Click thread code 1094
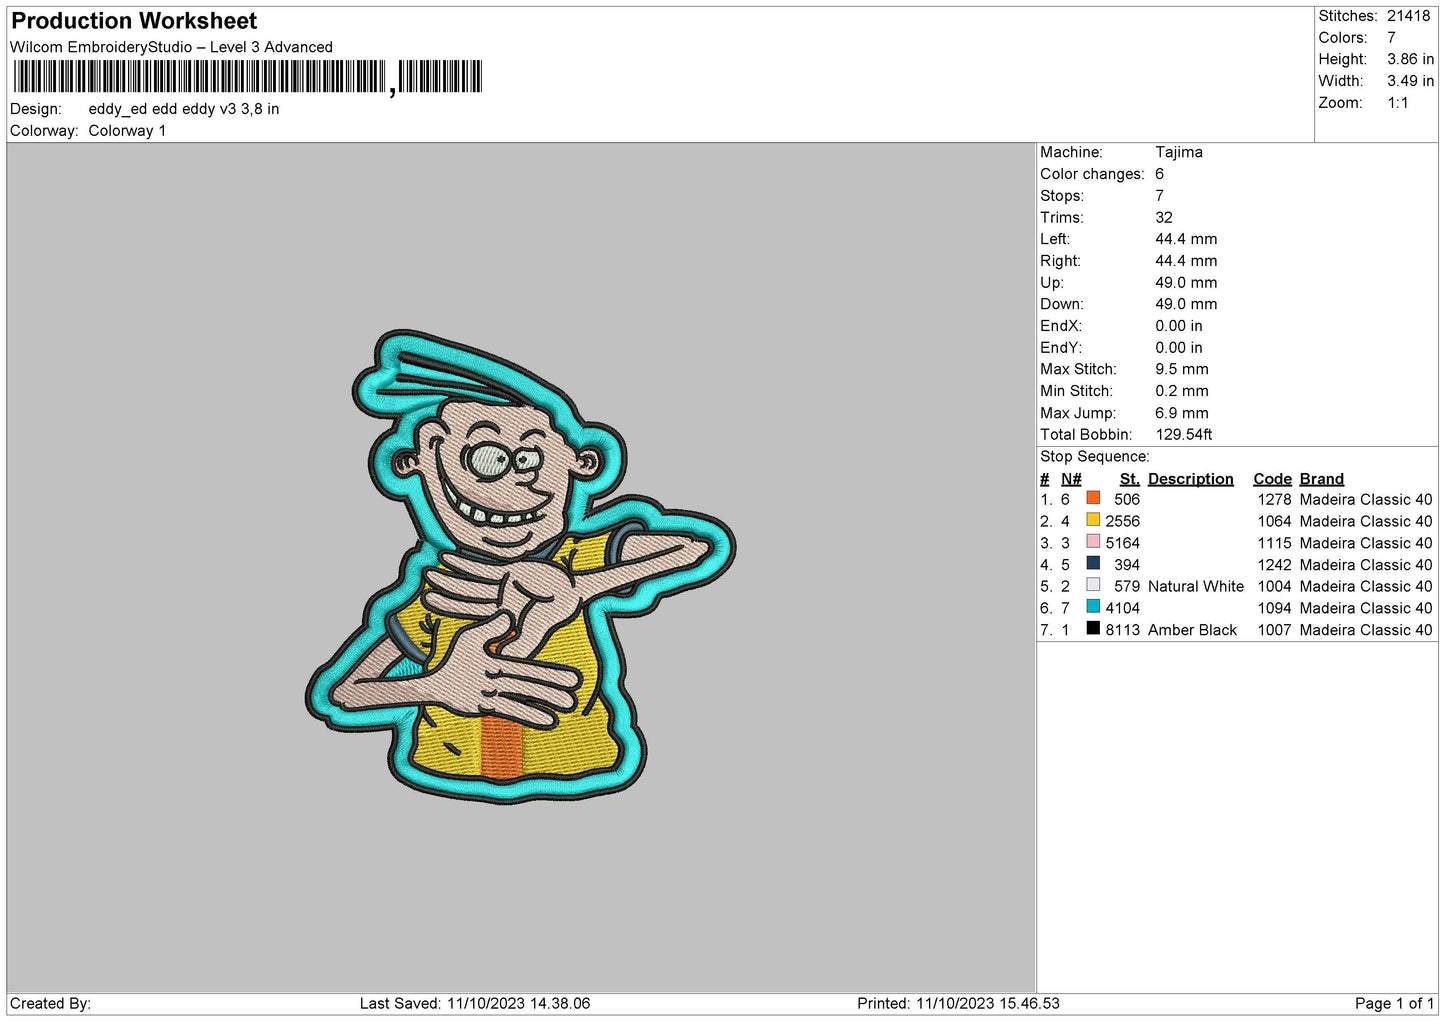The height and width of the screenshot is (1021, 1445). [1275, 608]
